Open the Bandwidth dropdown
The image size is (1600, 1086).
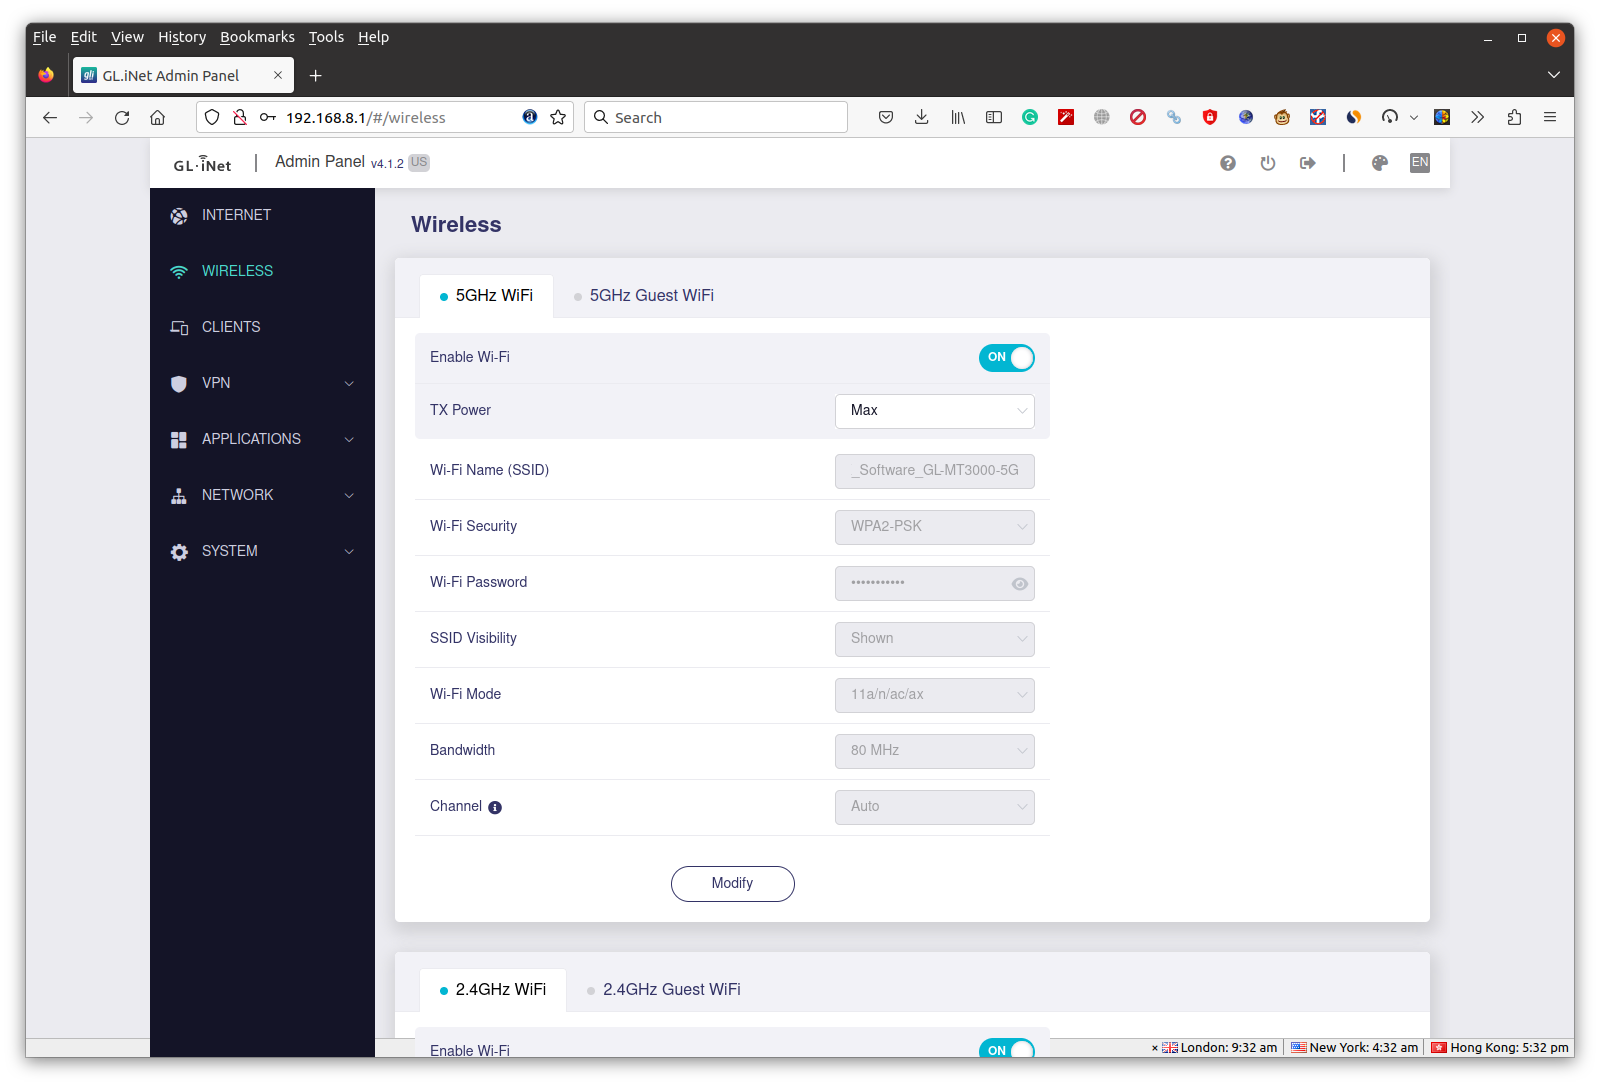[935, 751]
